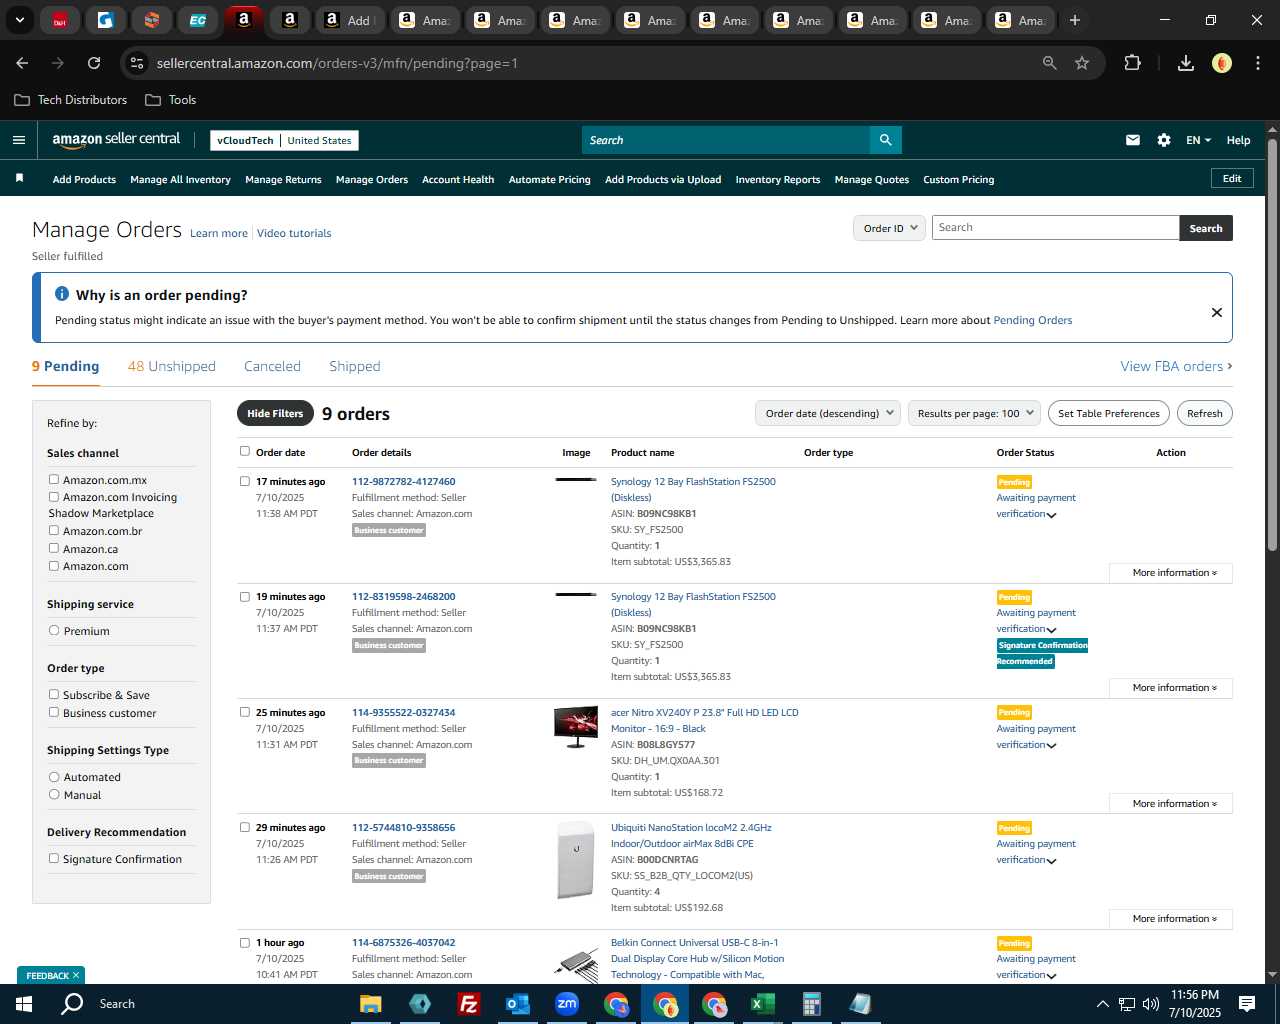Image resolution: width=1280 pixels, height=1024 pixels.
Task: Open Excel from the taskbar
Action: pyautogui.click(x=762, y=1004)
